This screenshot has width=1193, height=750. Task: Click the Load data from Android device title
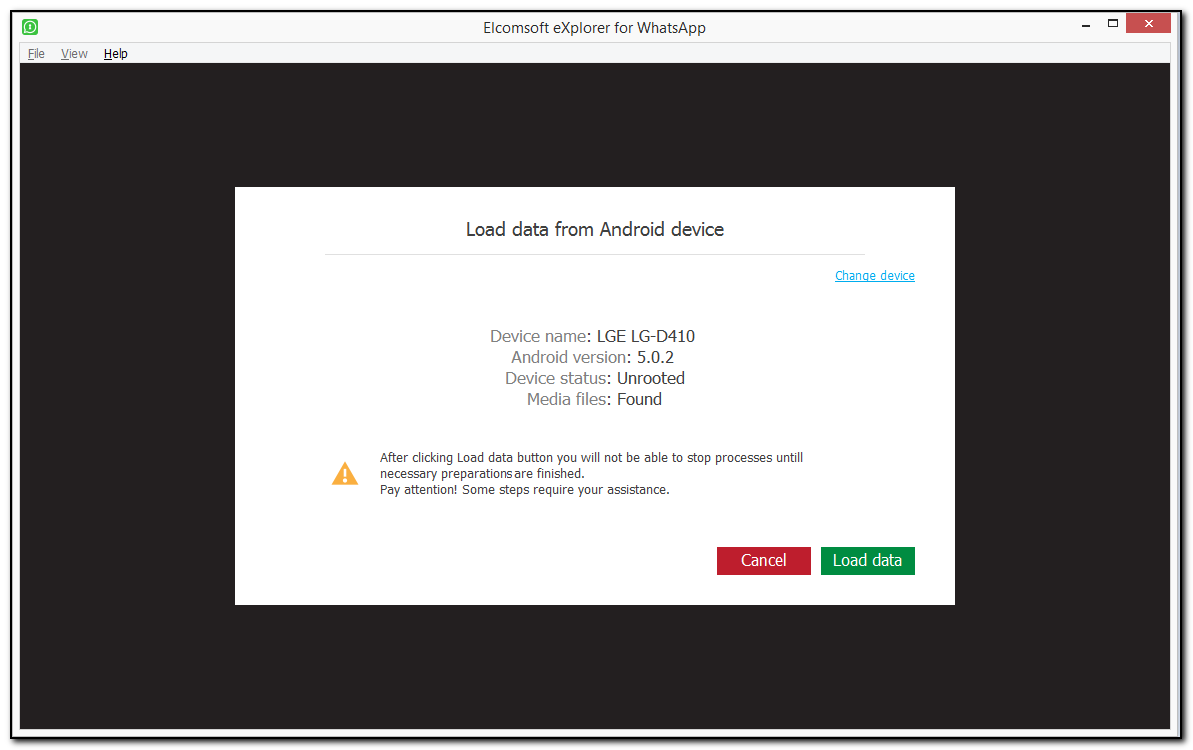594,229
